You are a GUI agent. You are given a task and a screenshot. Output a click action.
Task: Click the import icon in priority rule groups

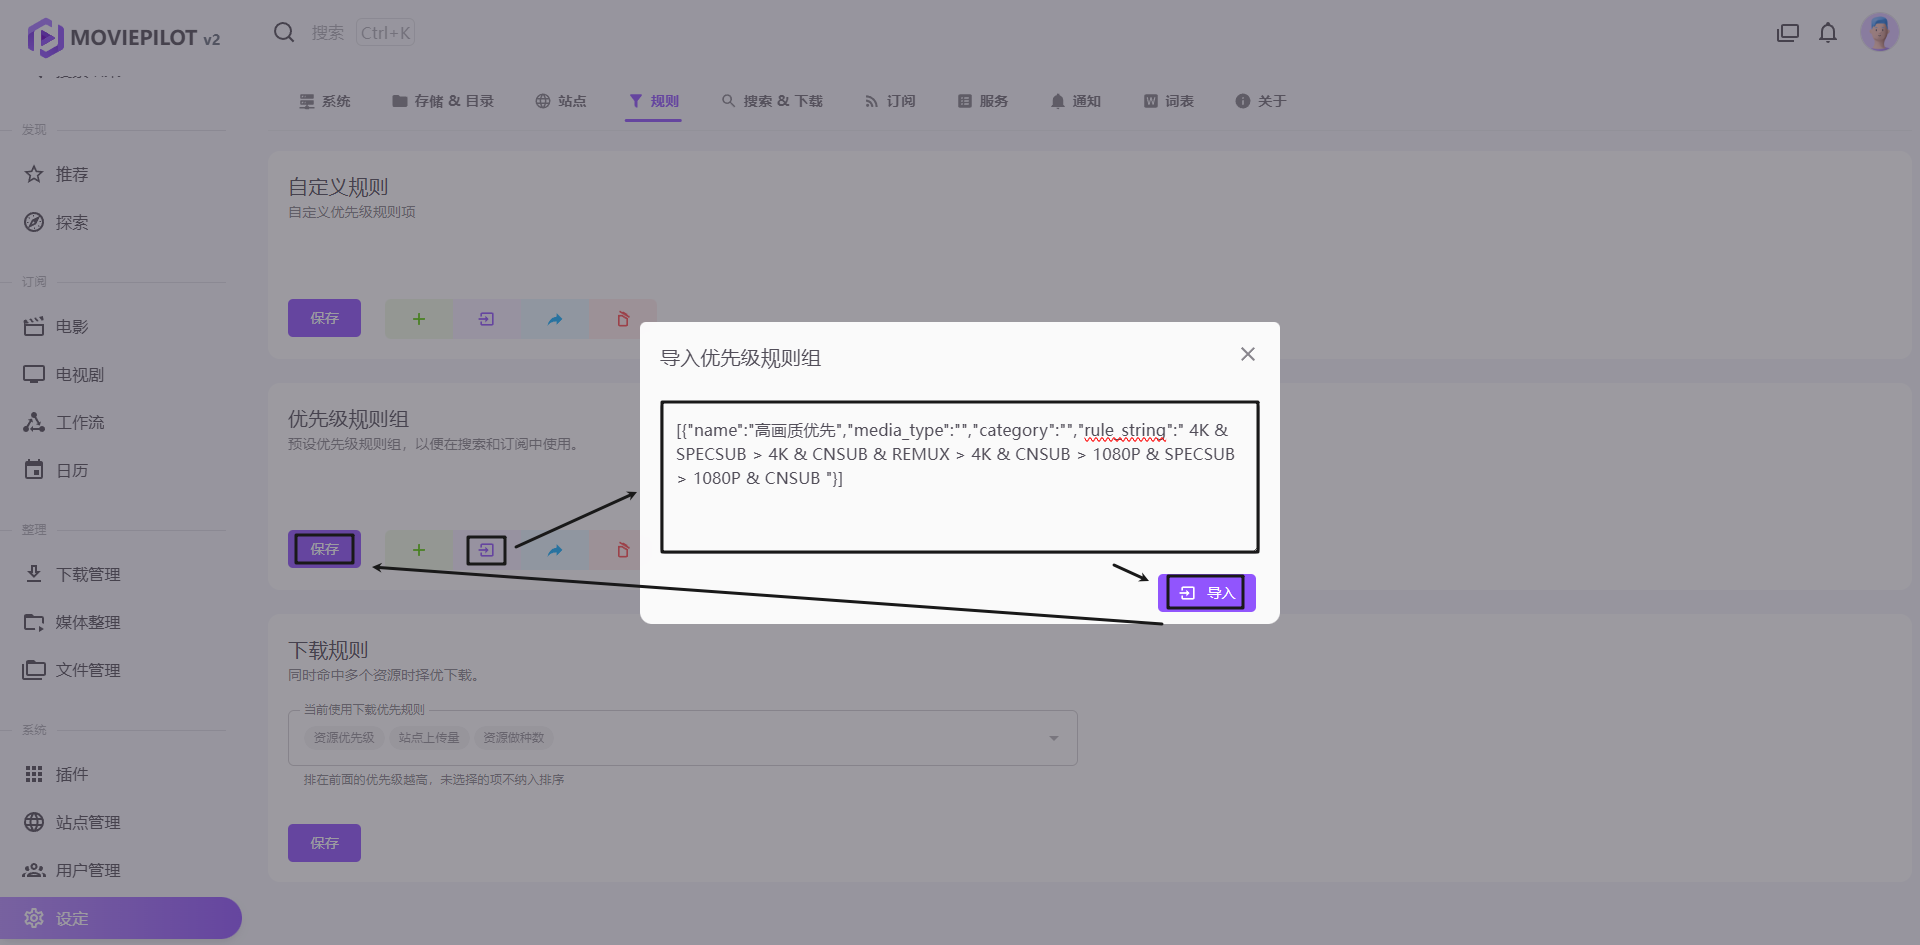coord(487,550)
